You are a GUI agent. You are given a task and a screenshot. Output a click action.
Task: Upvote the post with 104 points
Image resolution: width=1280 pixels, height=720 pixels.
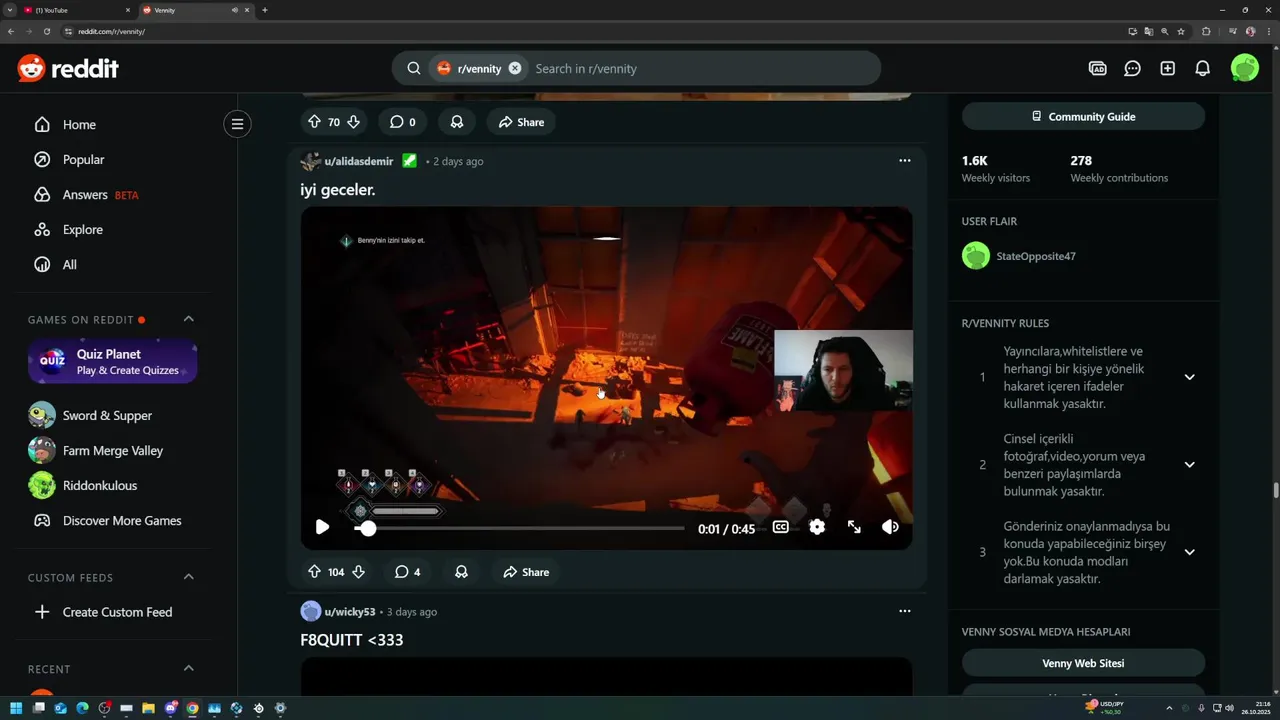pyautogui.click(x=314, y=572)
